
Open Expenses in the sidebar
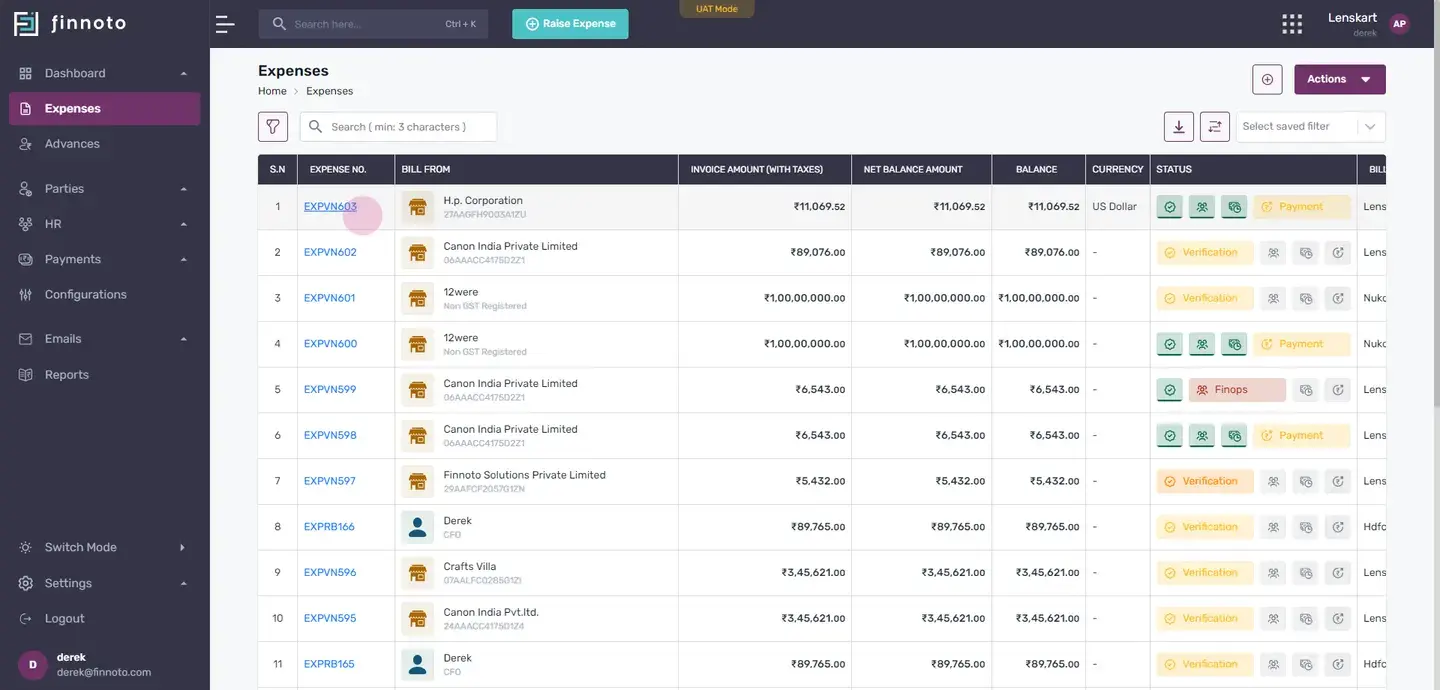(105, 109)
